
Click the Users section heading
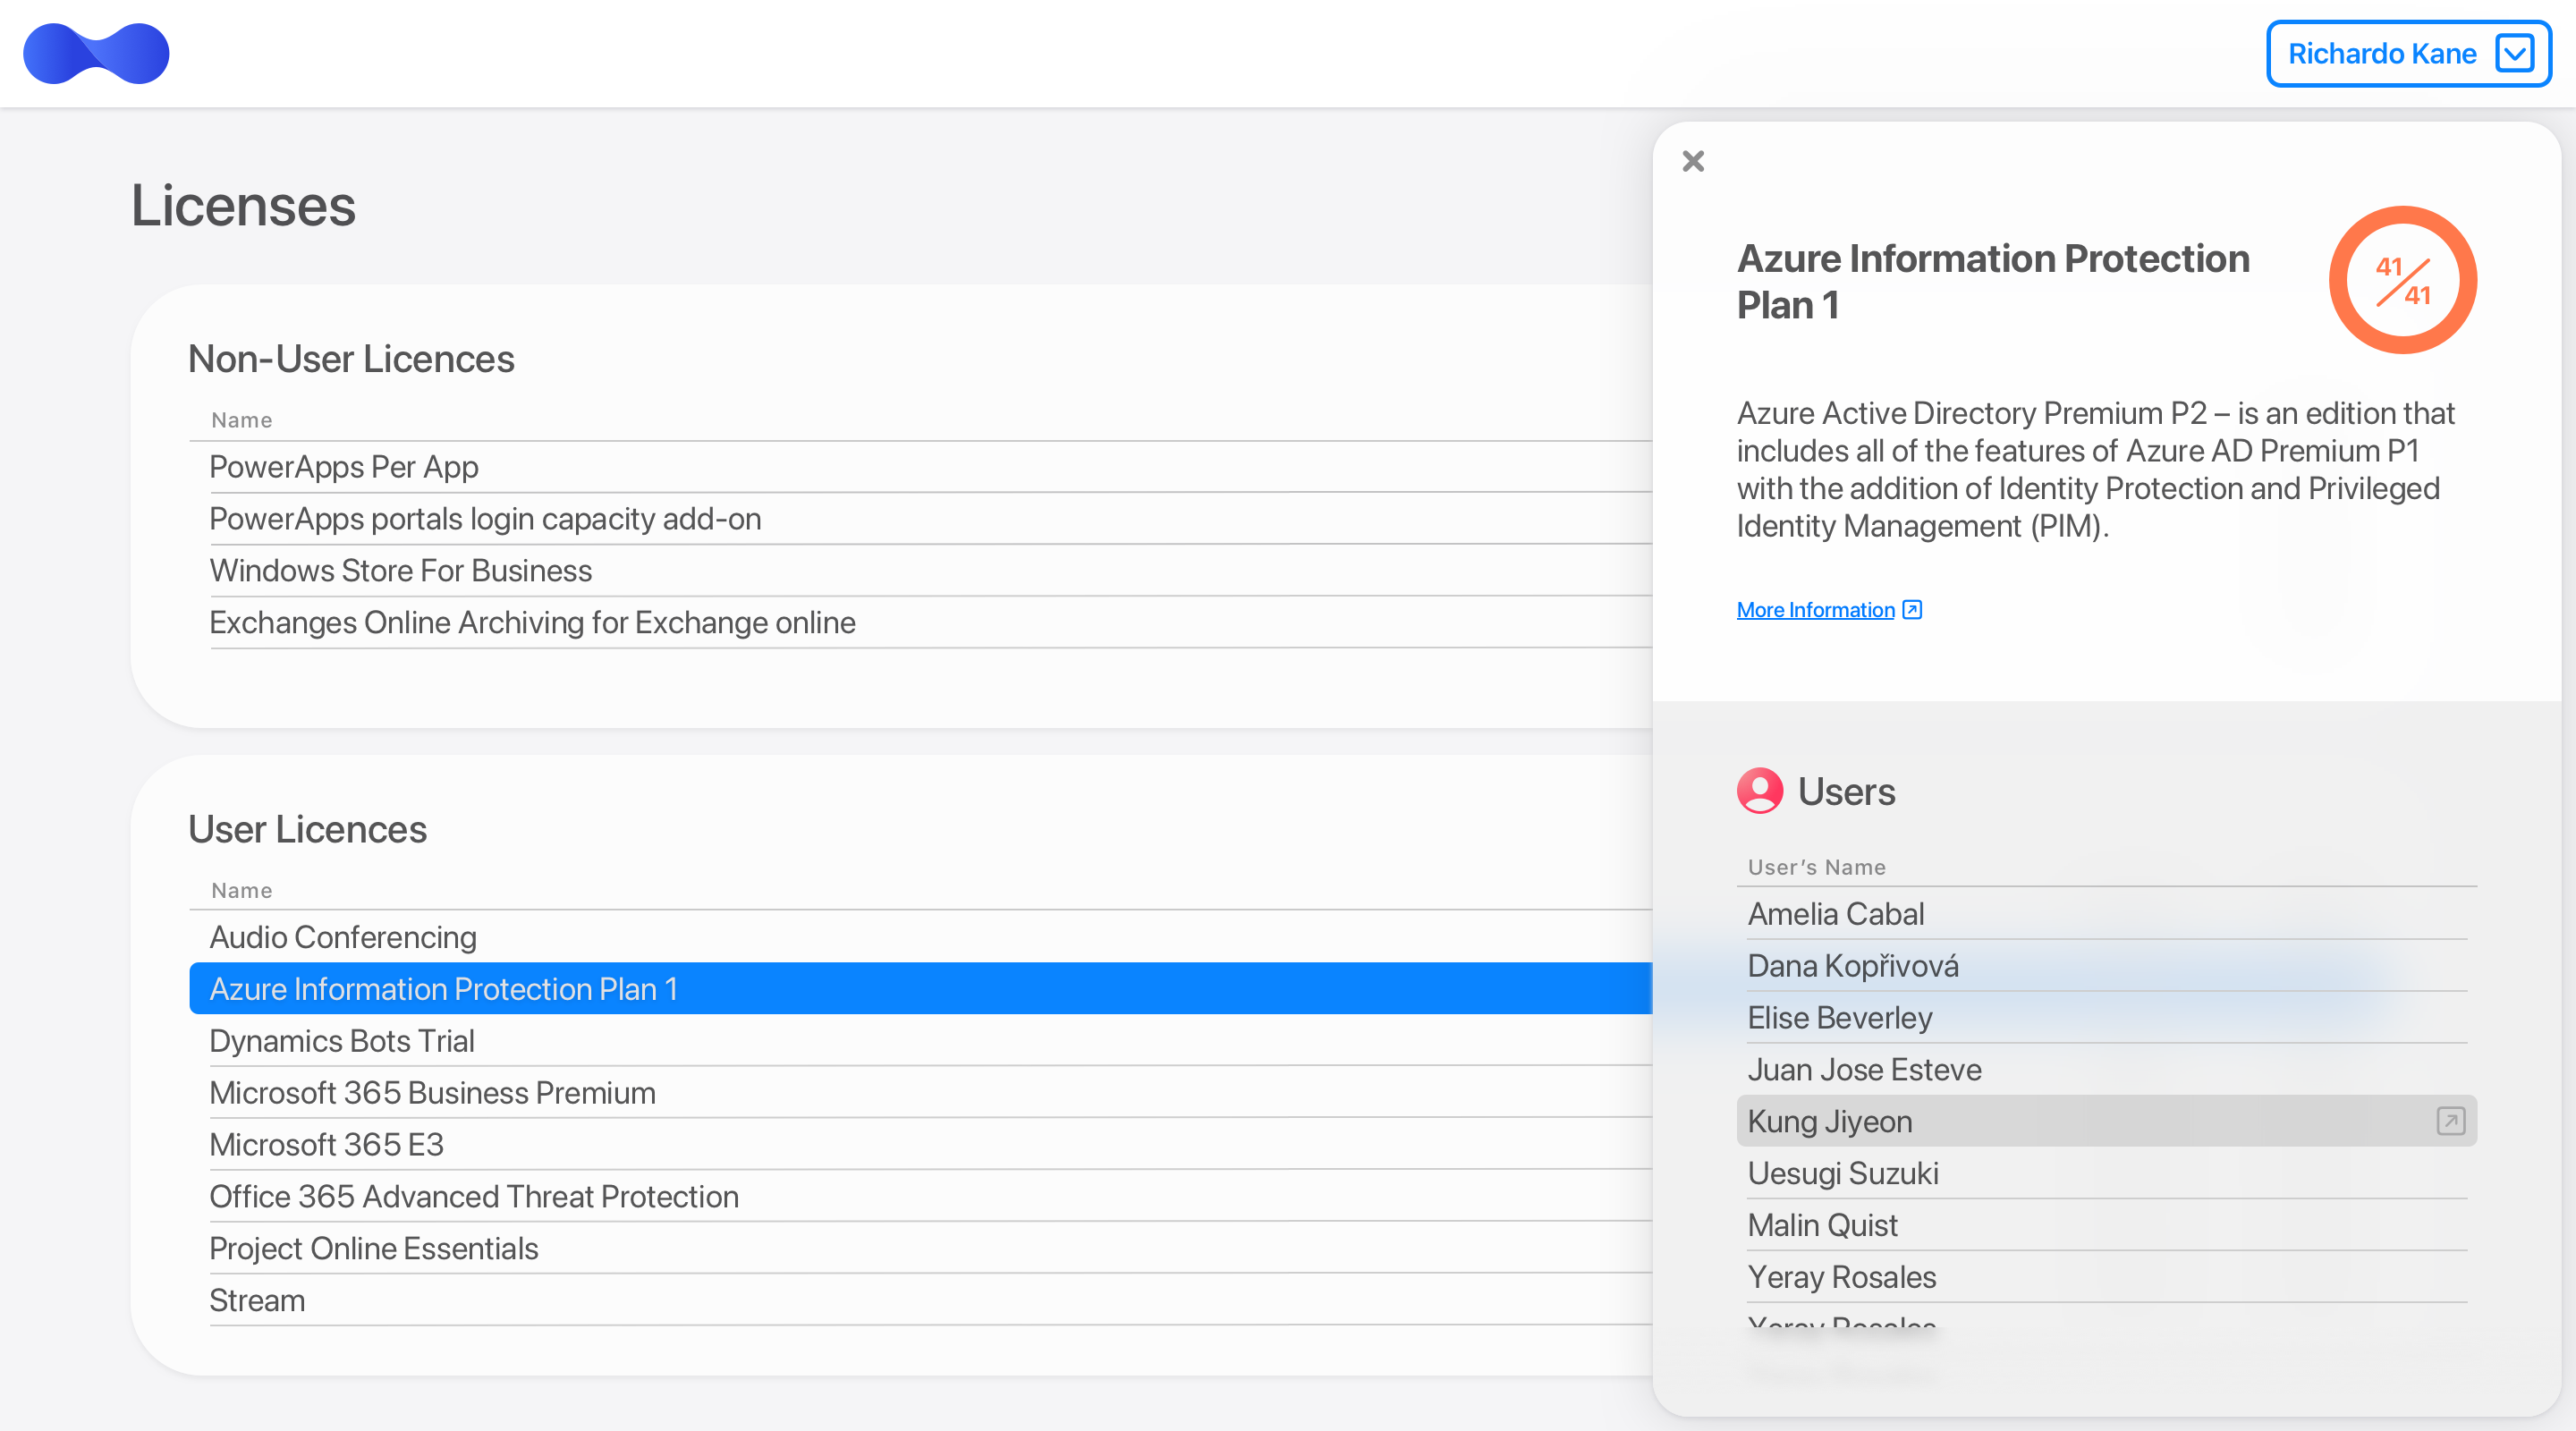1846,791
